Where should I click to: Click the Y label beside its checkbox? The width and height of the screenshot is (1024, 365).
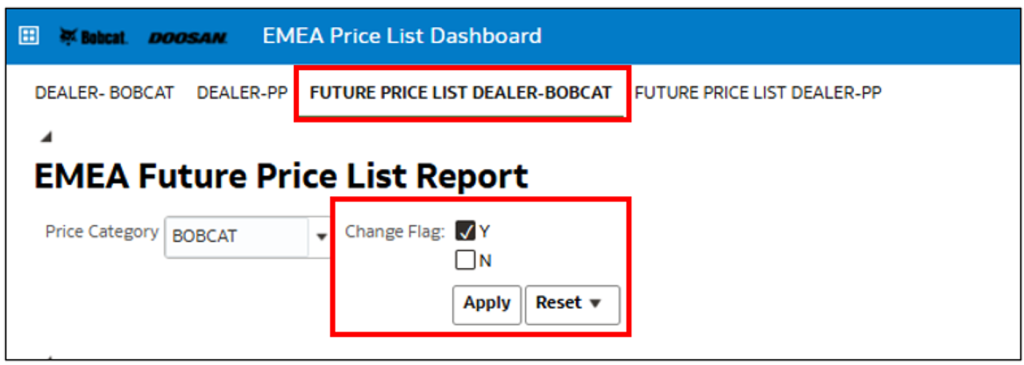tap(484, 231)
